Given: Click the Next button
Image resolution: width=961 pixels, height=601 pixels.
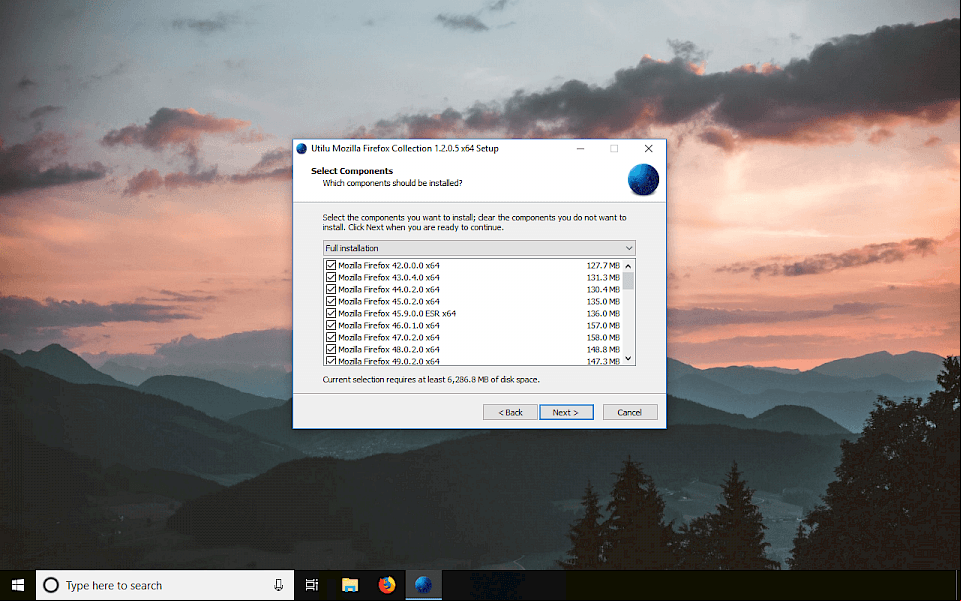Looking at the screenshot, I should (566, 412).
